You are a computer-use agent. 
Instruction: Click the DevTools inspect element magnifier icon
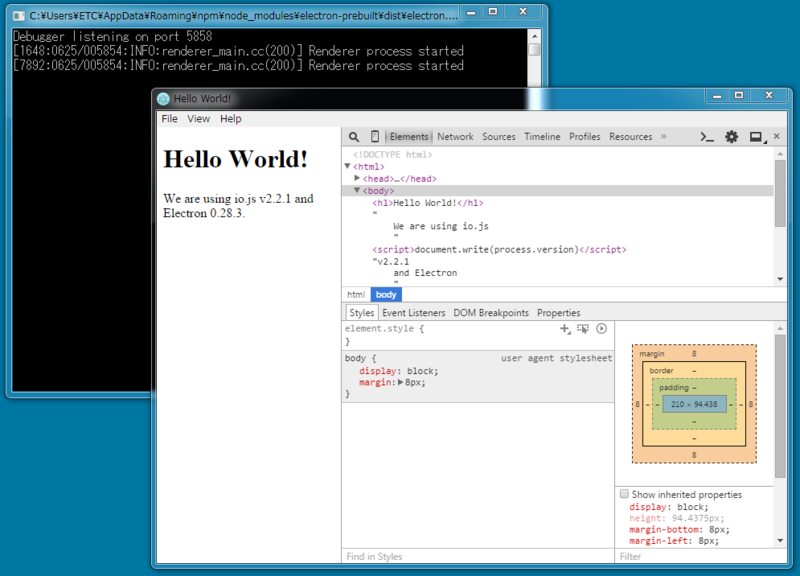click(x=354, y=137)
